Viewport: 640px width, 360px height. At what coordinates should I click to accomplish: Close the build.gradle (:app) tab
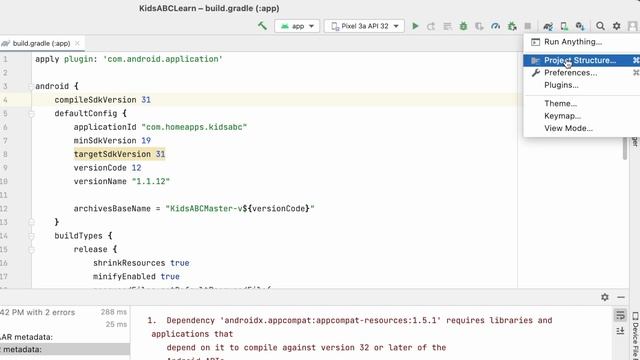click(x=77, y=43)
